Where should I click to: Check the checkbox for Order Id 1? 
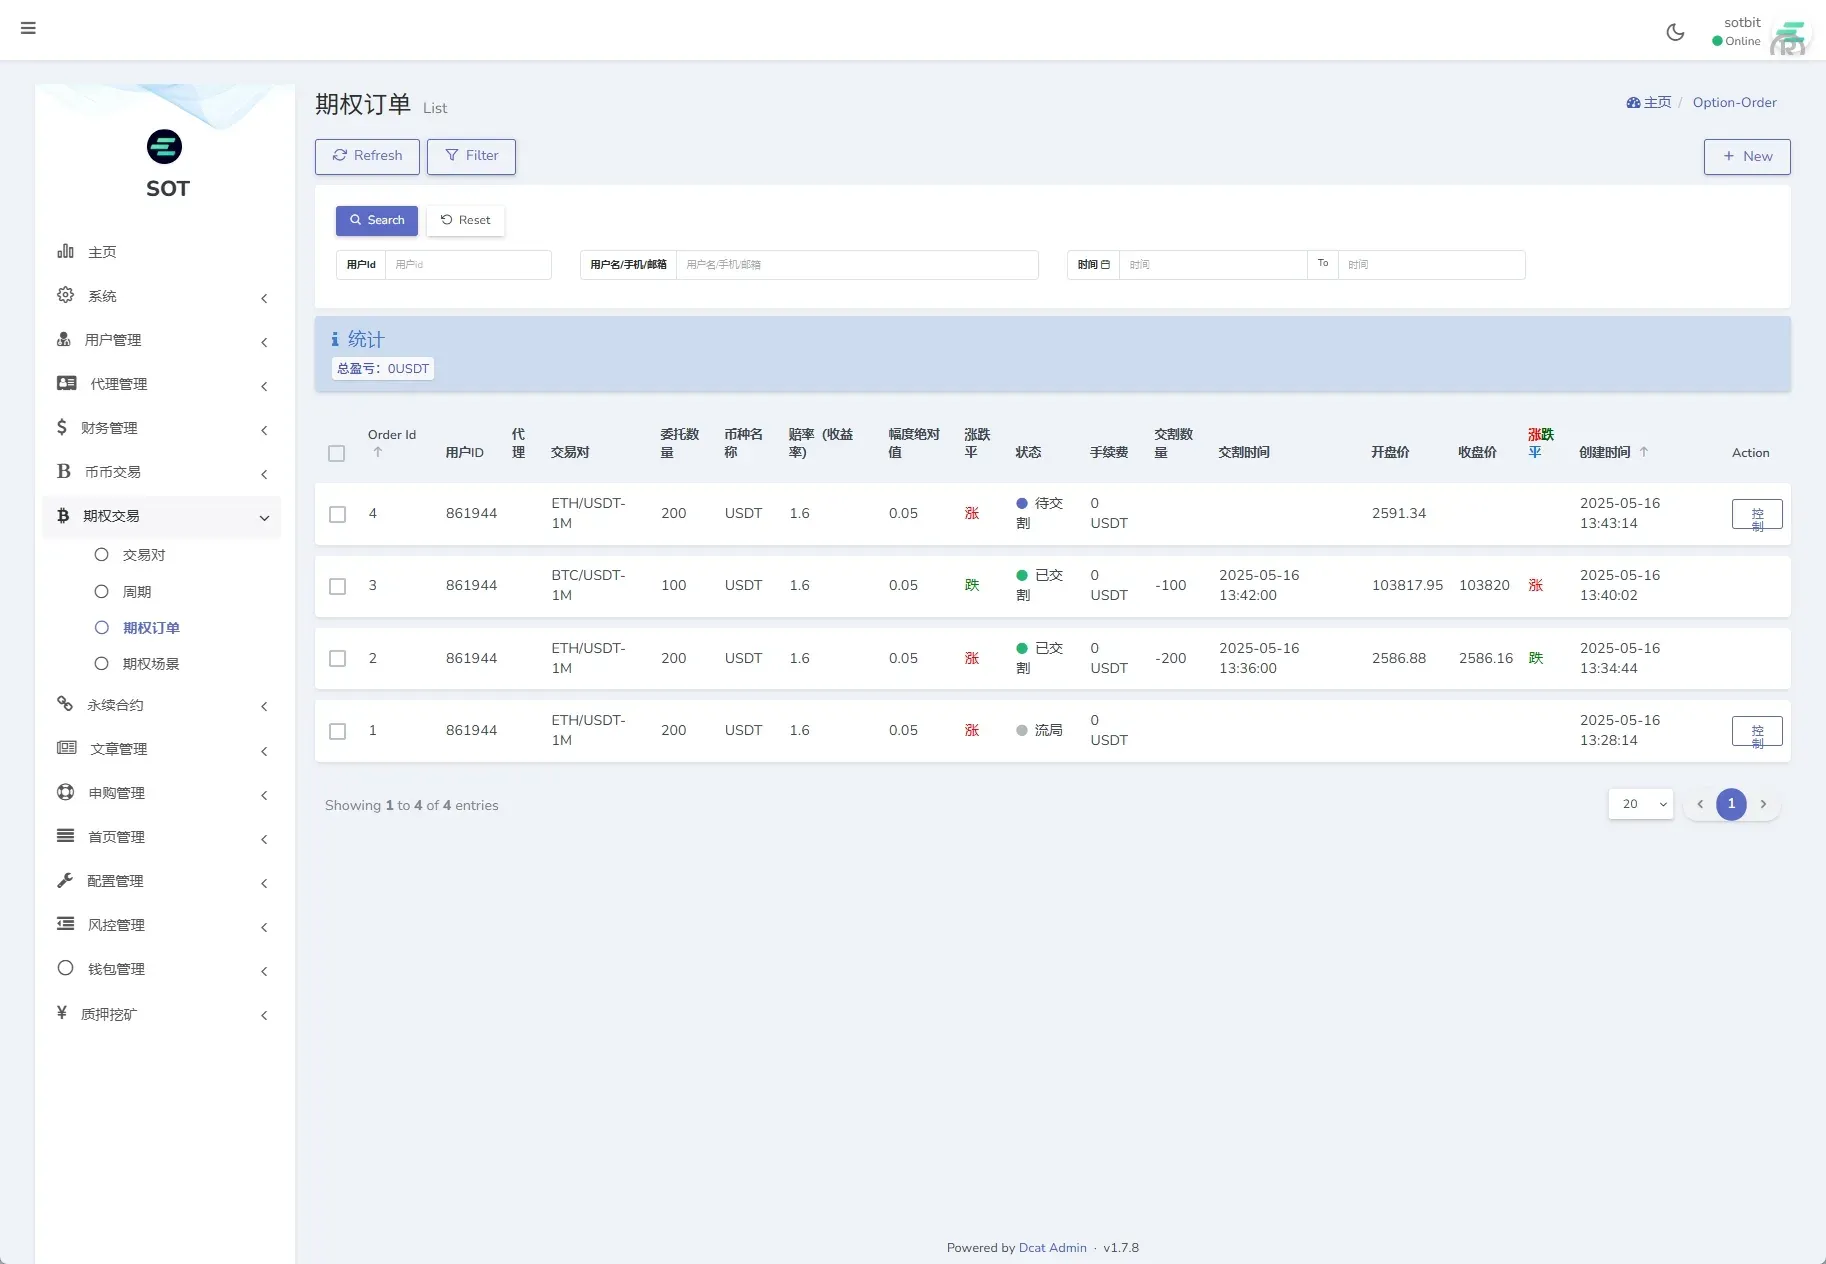337,731
